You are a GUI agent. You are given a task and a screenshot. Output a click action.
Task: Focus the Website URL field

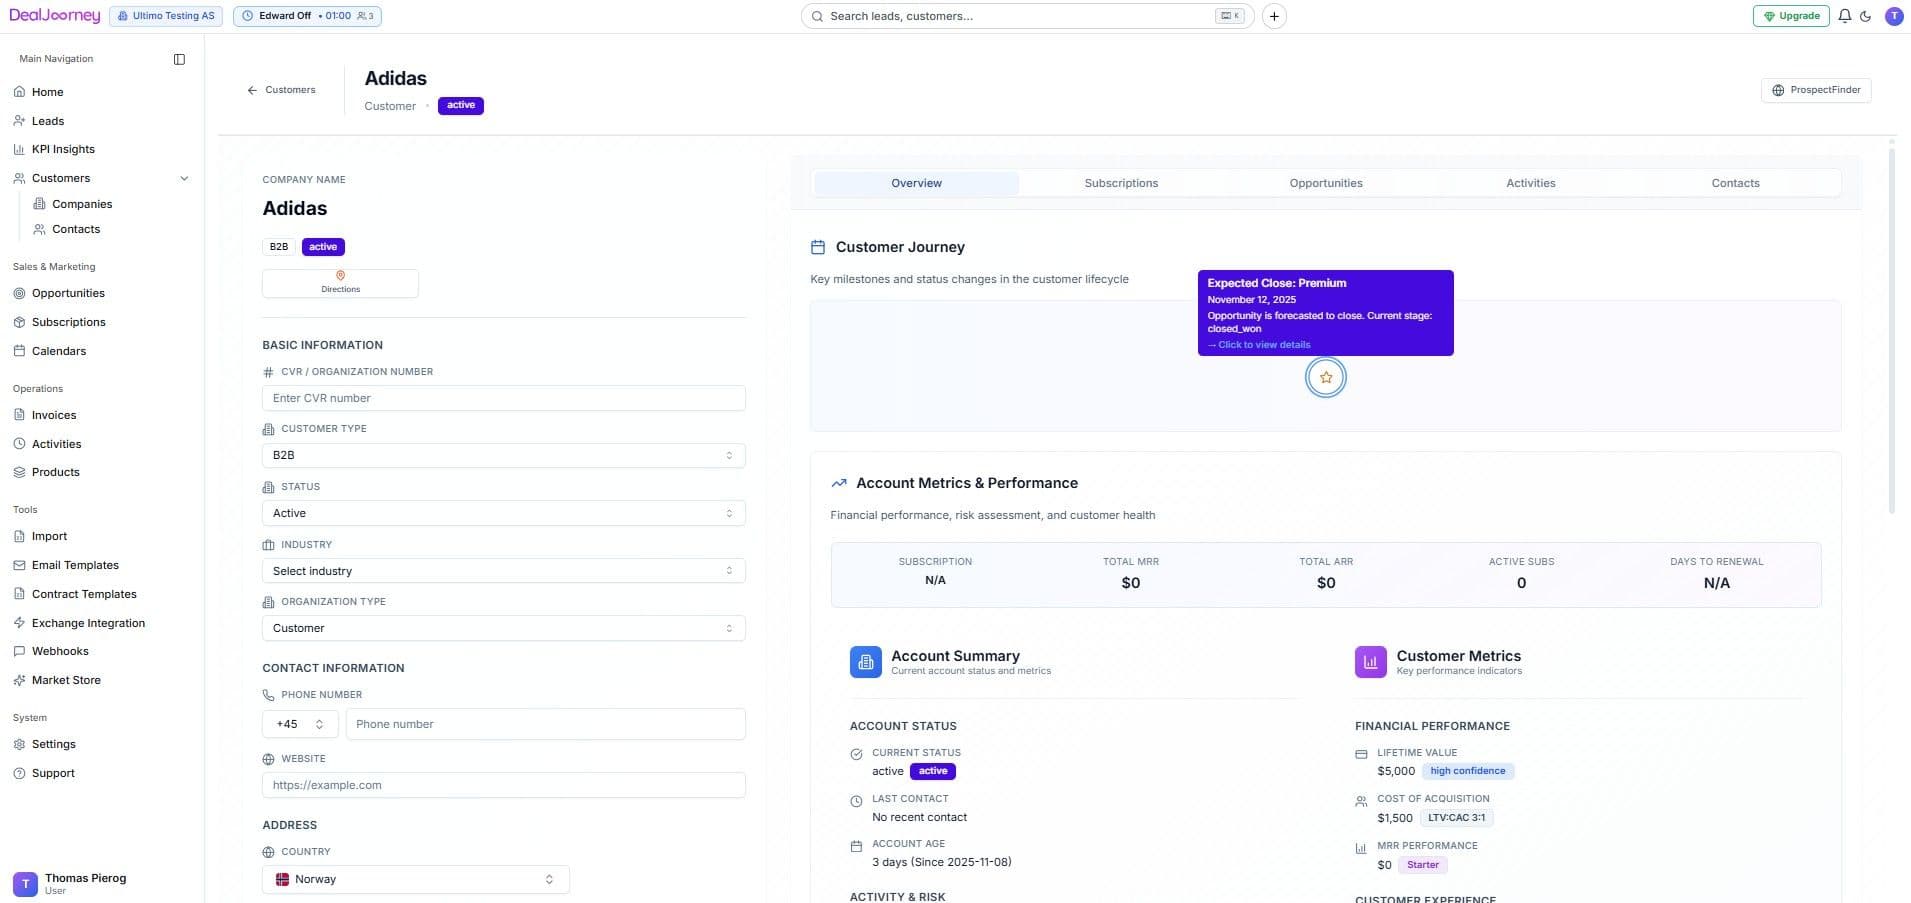504,785
